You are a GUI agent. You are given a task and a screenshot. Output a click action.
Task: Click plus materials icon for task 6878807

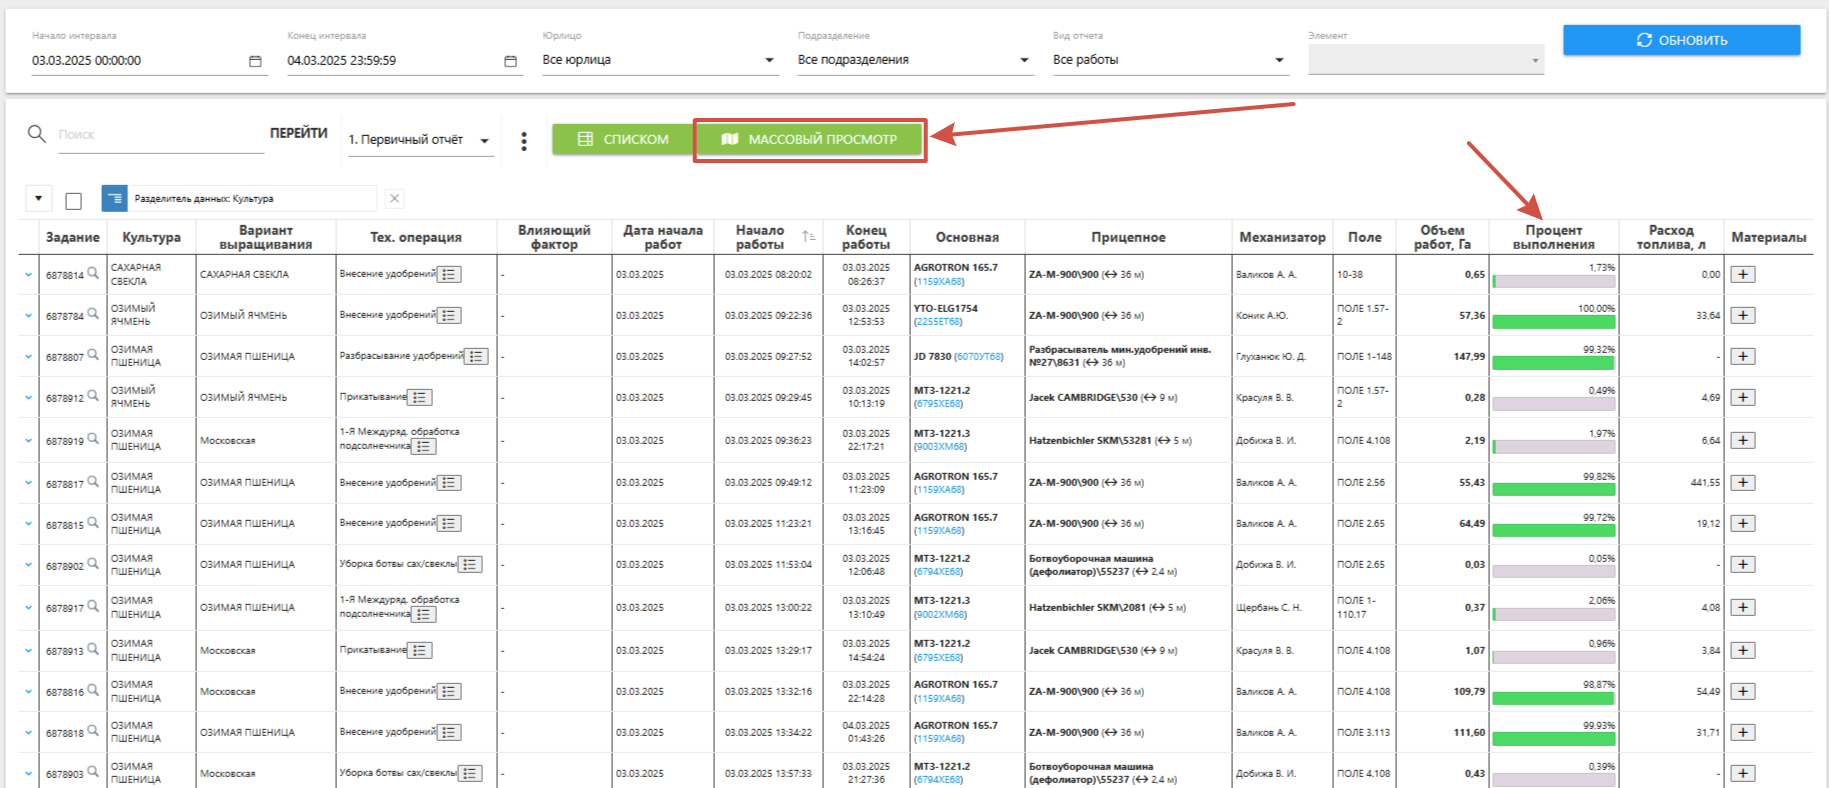[x=1743, y=357]
